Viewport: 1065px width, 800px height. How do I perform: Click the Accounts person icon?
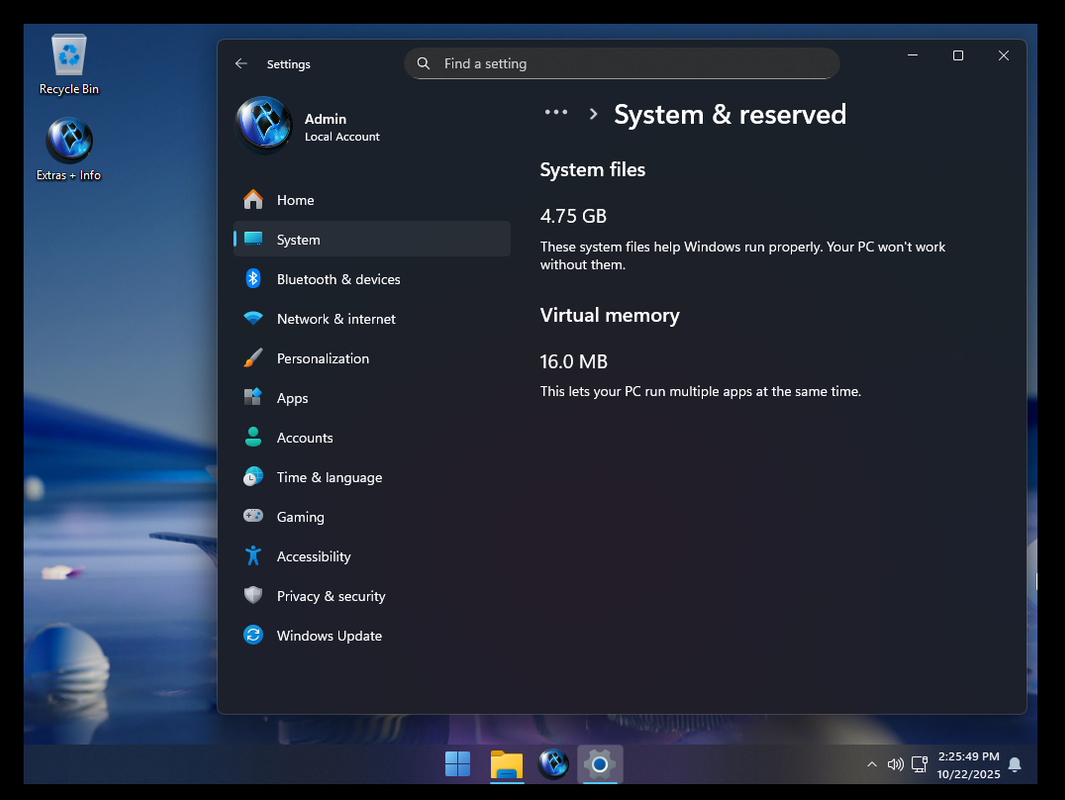253,437
